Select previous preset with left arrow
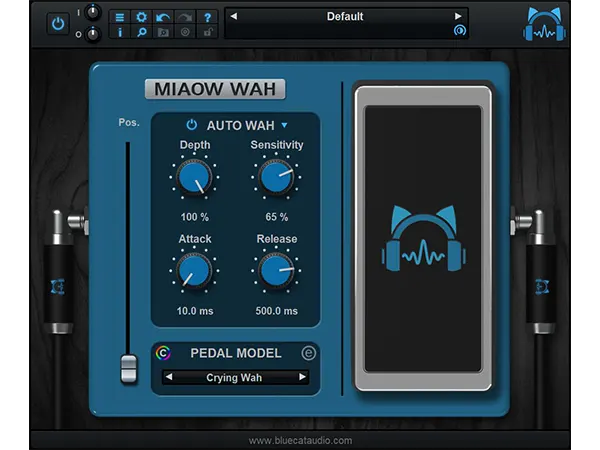Image resolution: width=600 pixels, height=450 pixels. point(233,16)
